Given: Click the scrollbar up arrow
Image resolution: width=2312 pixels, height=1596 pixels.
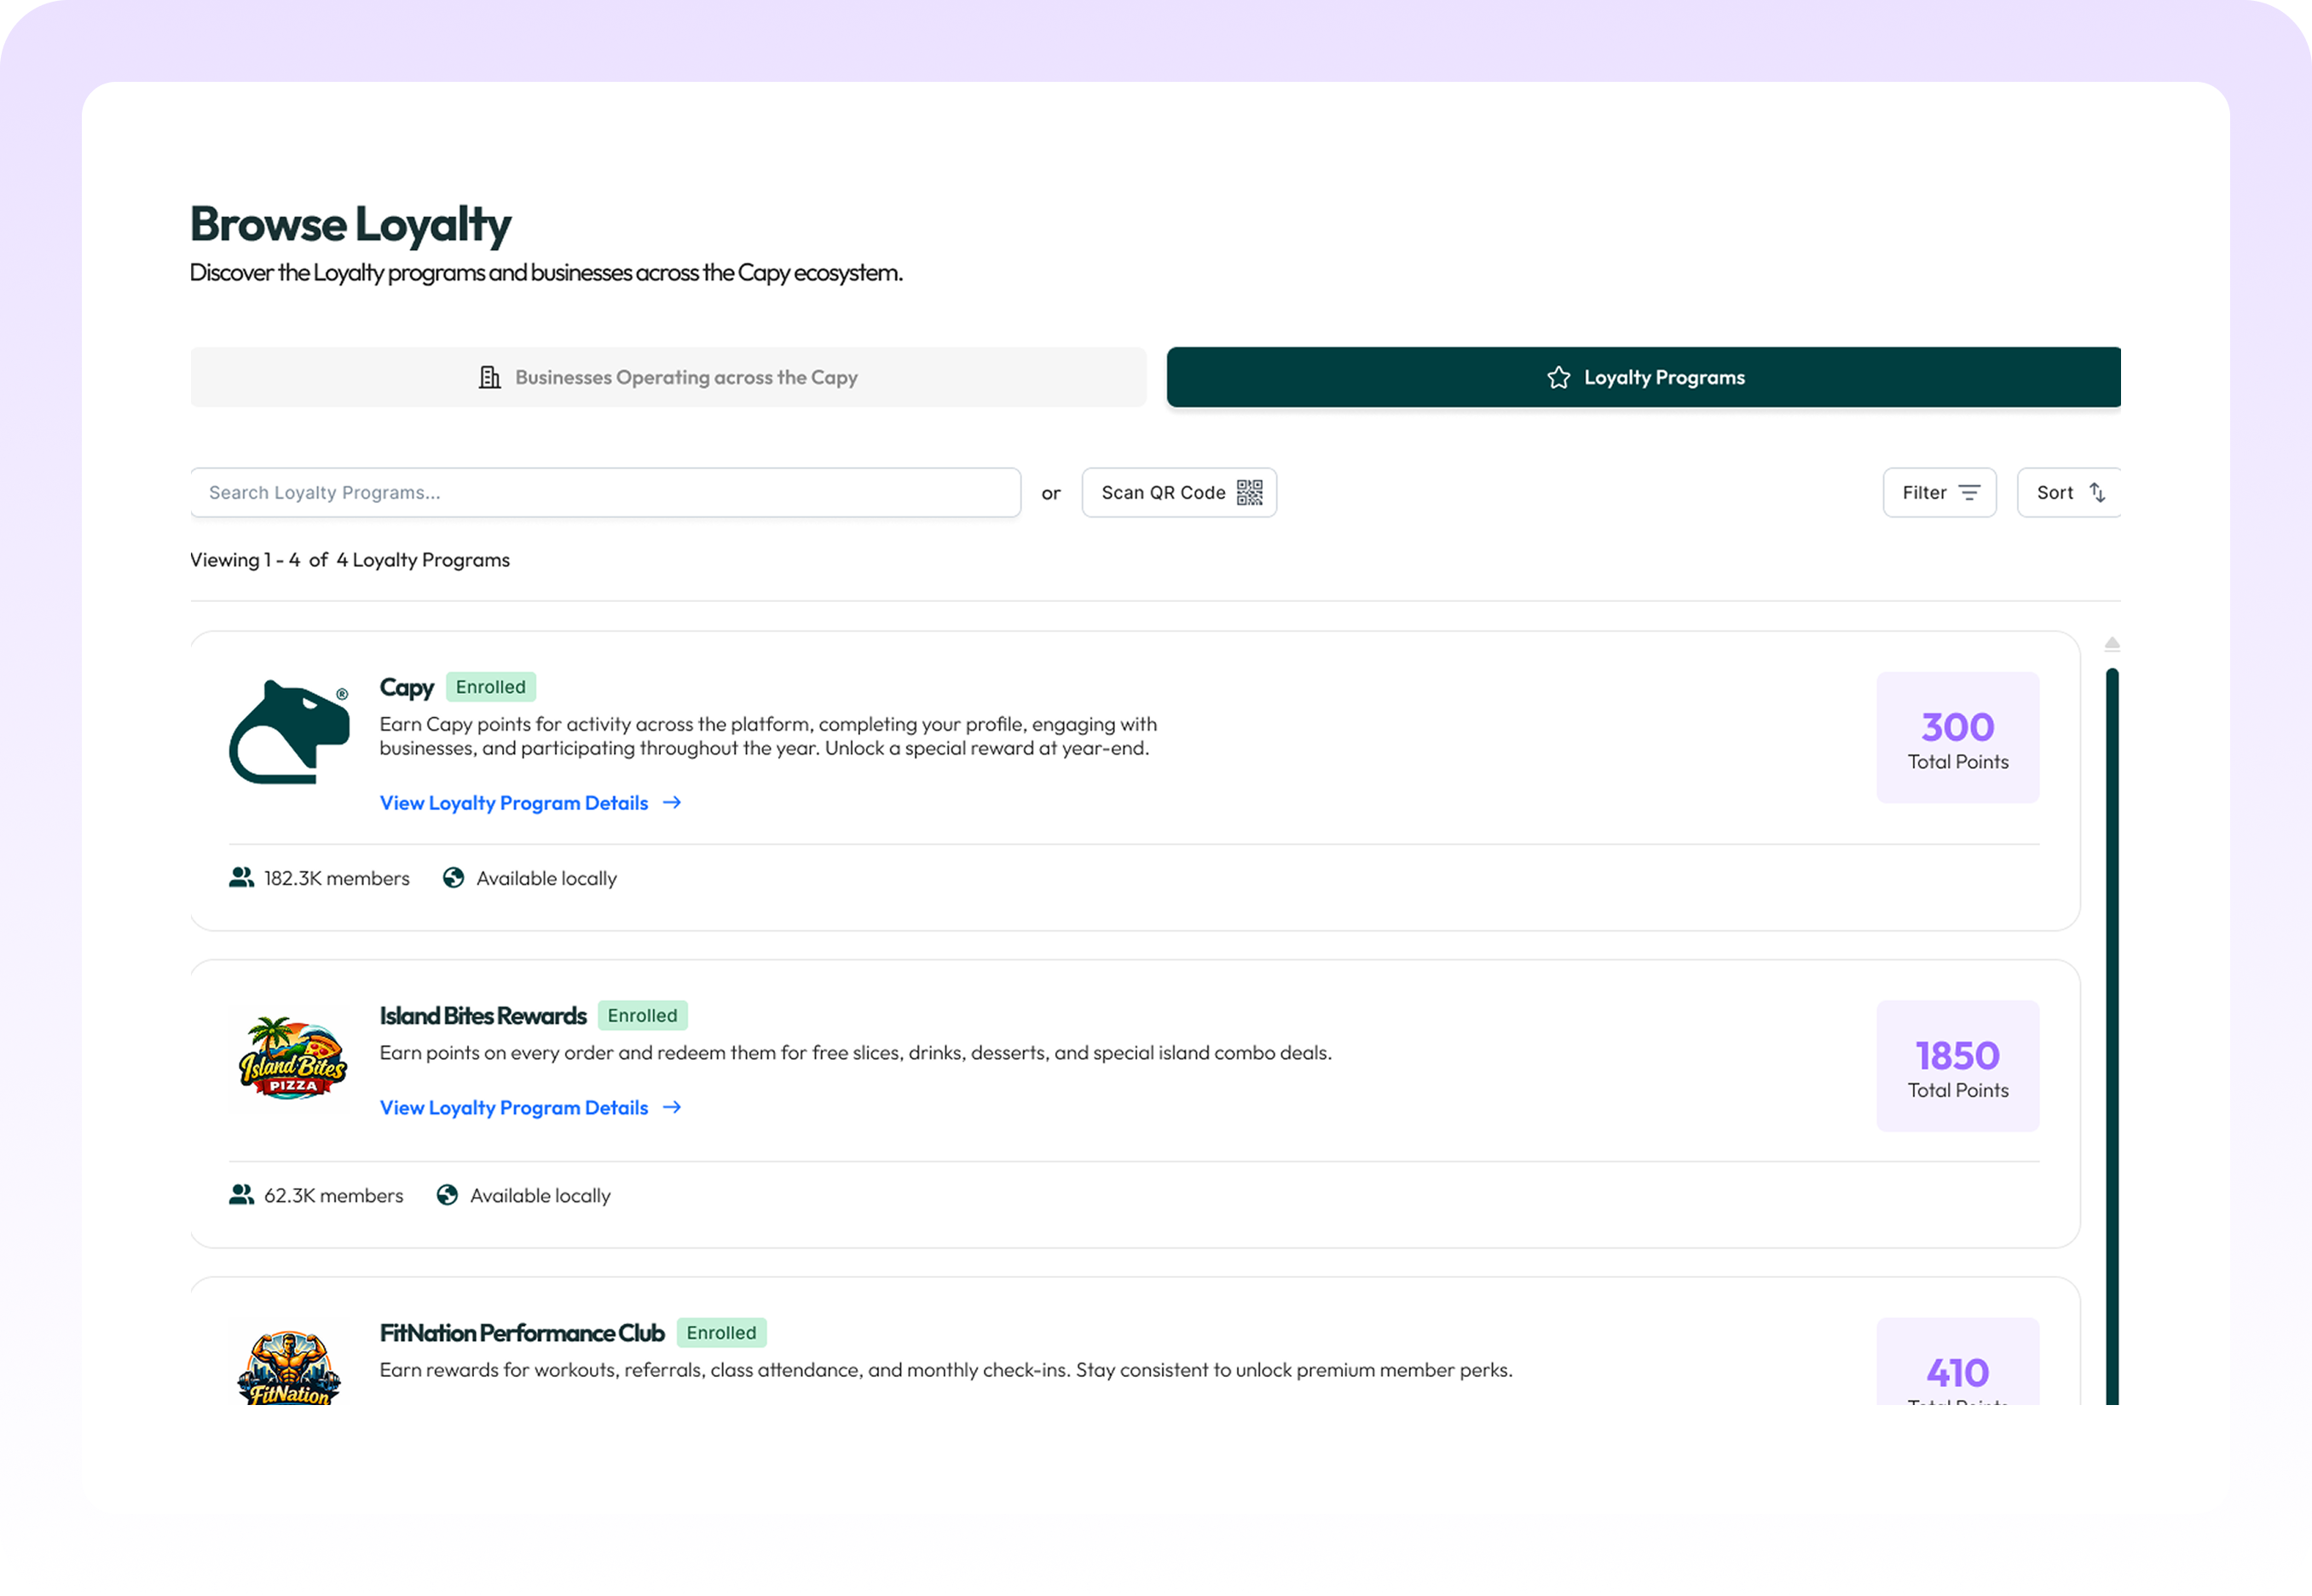Looking at the screenshot, I should point(2112,643).
